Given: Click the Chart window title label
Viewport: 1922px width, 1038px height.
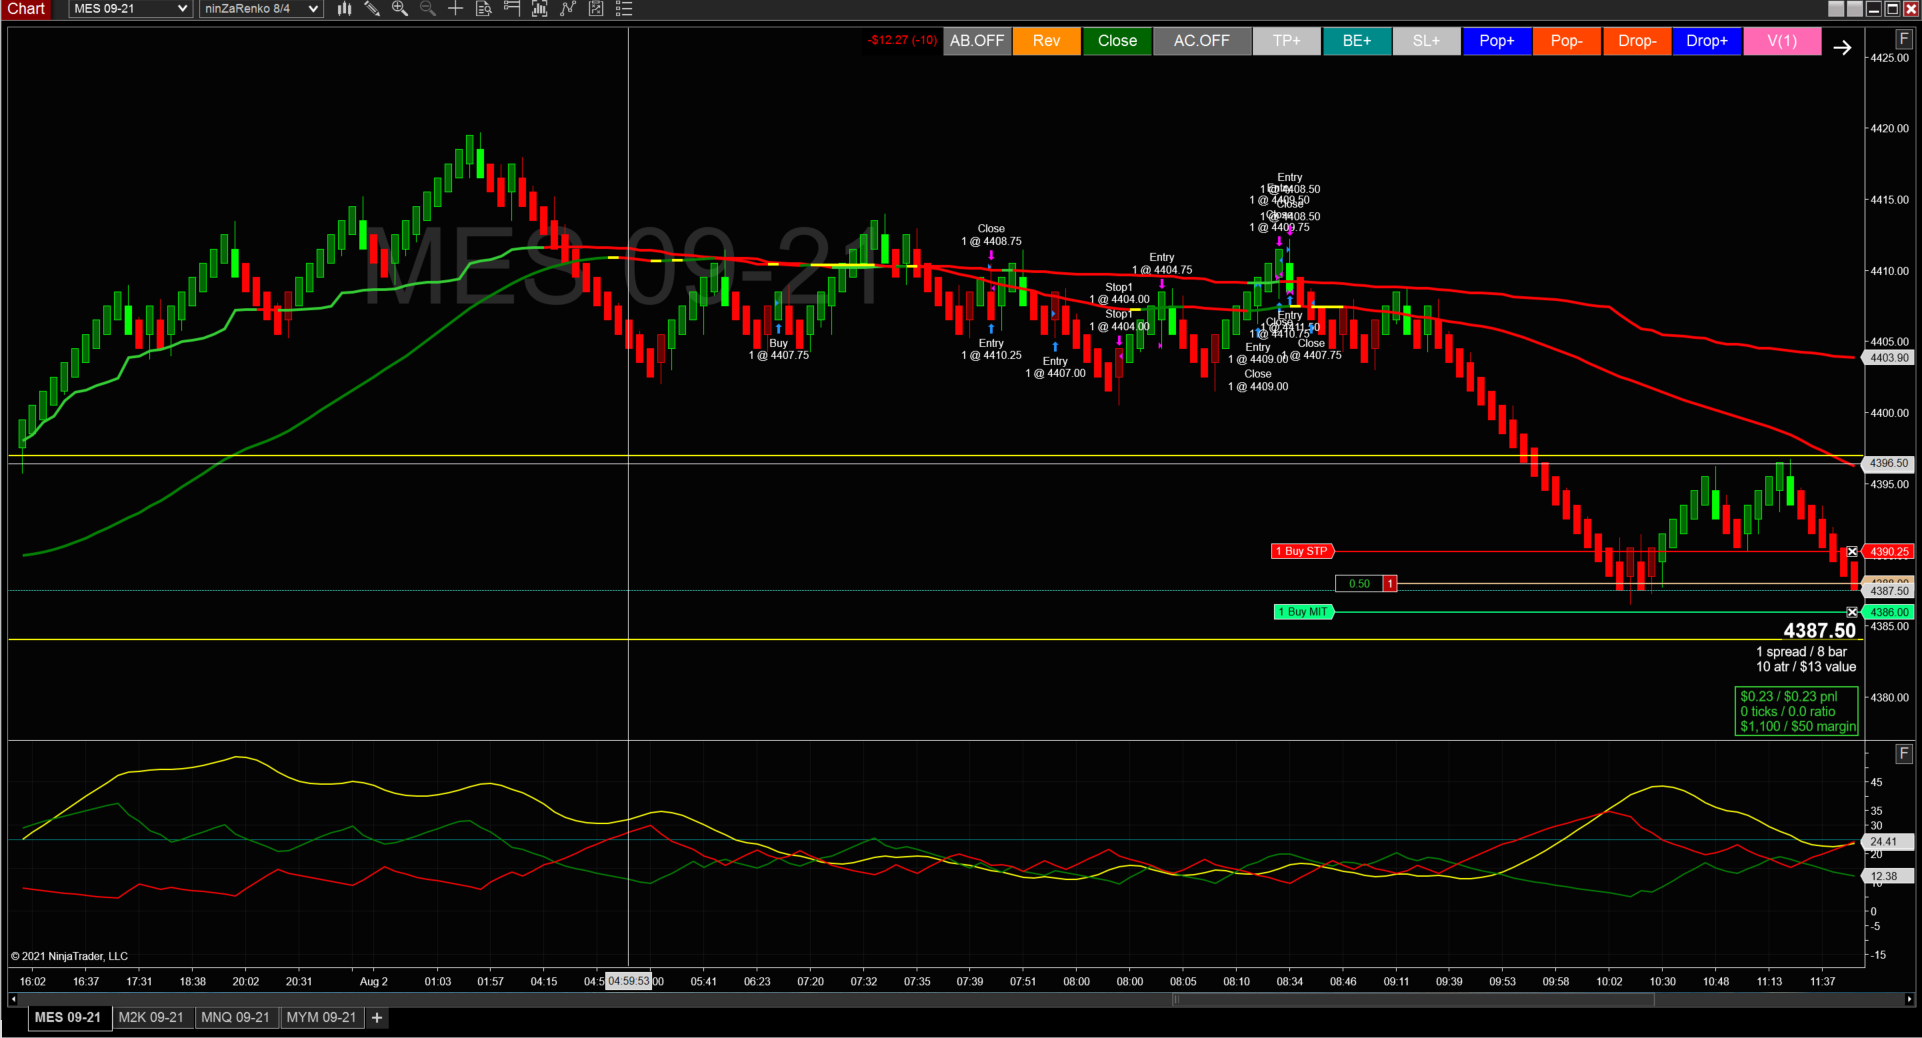Looking at the screenshot, I should [x=27, y=9].
